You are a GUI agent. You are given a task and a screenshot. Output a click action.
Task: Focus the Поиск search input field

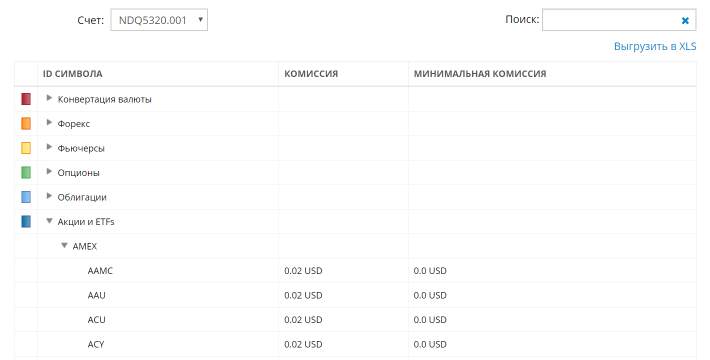[x=619, y=20]
